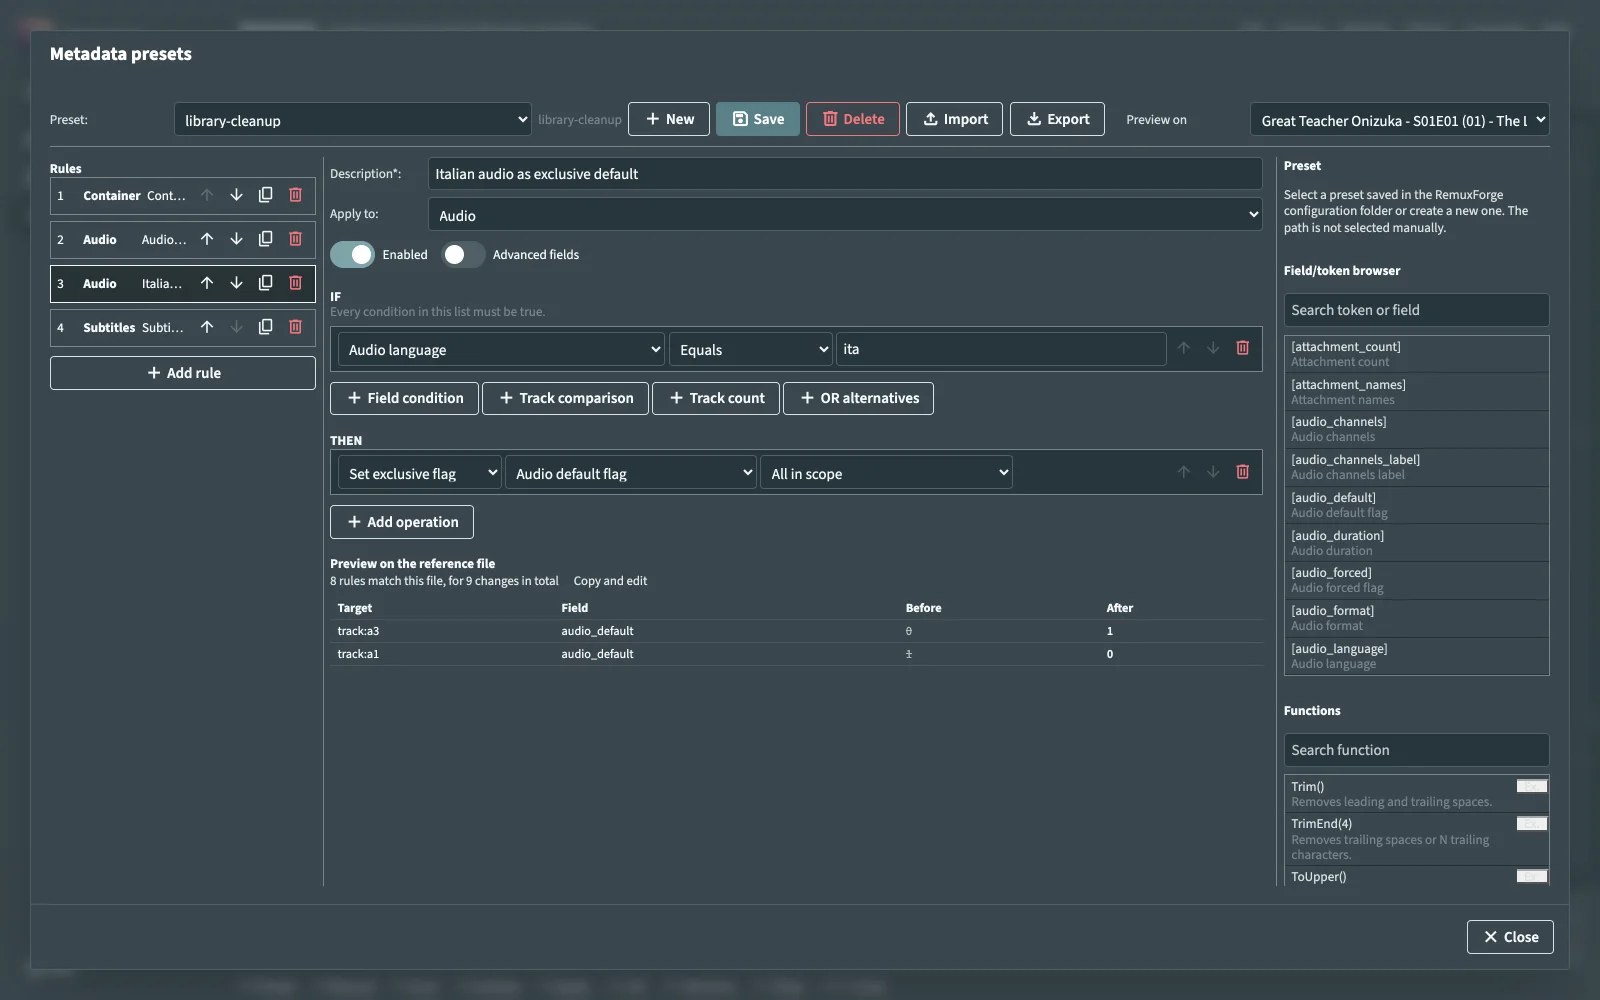Image resolution: width=1600 pixels, height=1000 pixels.
Task: Delete the Container rule
Action: coord(295,195)
